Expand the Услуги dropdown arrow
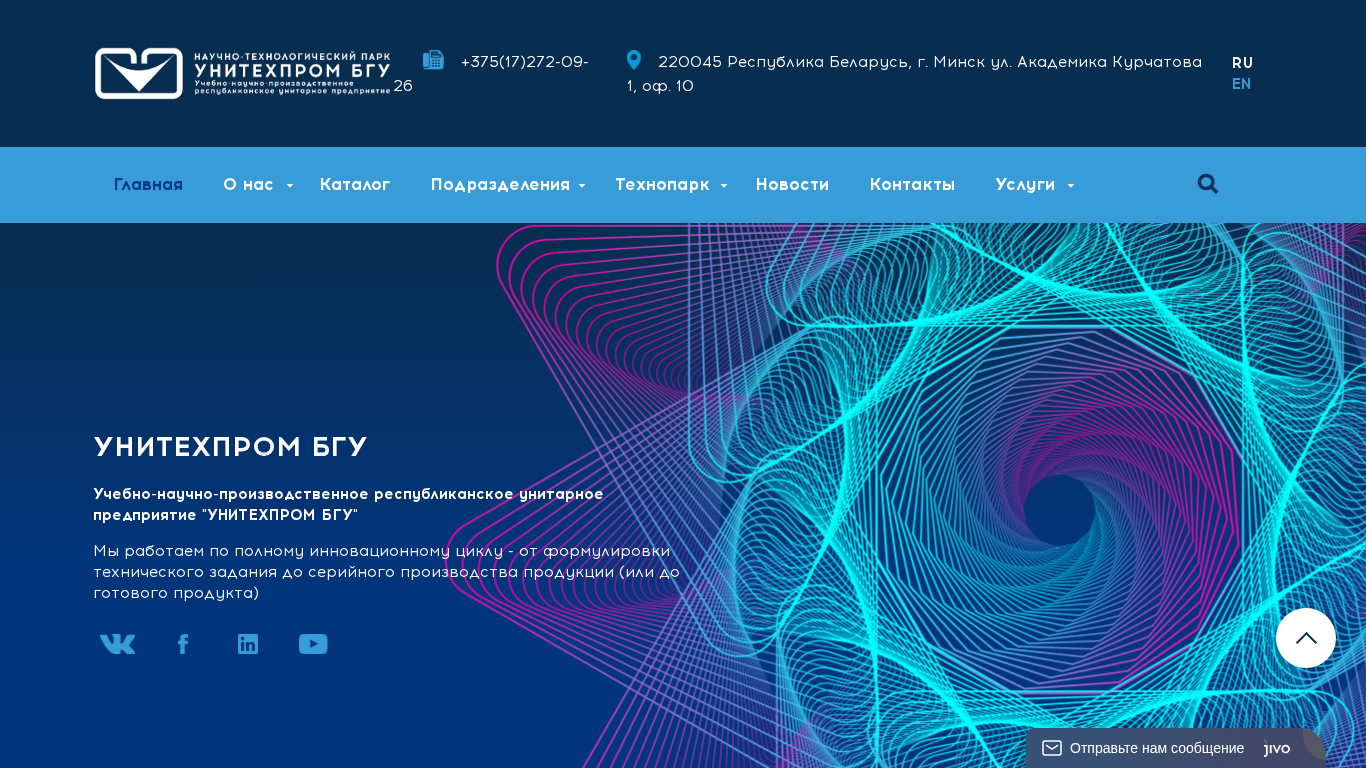This screenshot has height=768, width=1366. pyautogui.click(x=1071, y=186)
